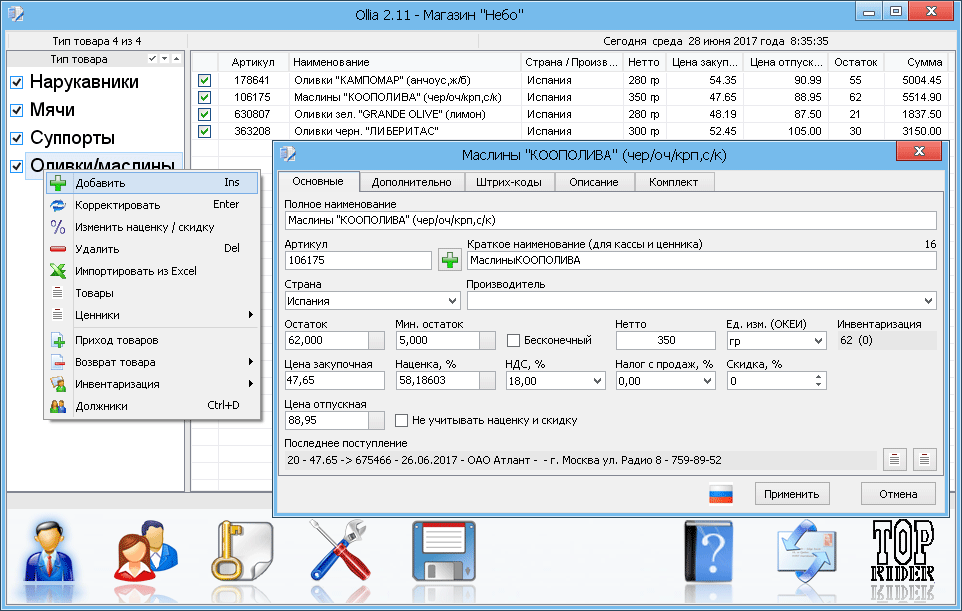Image resolution: width=962 pixels, height=611 pixels.
Task: Click the Полное наименование input field
Action: [x=610, y=220]
